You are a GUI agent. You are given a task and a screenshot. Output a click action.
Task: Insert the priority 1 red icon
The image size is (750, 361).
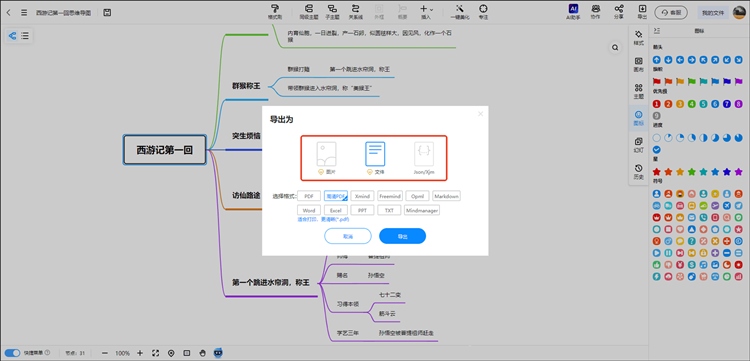(x=657, y=104)
